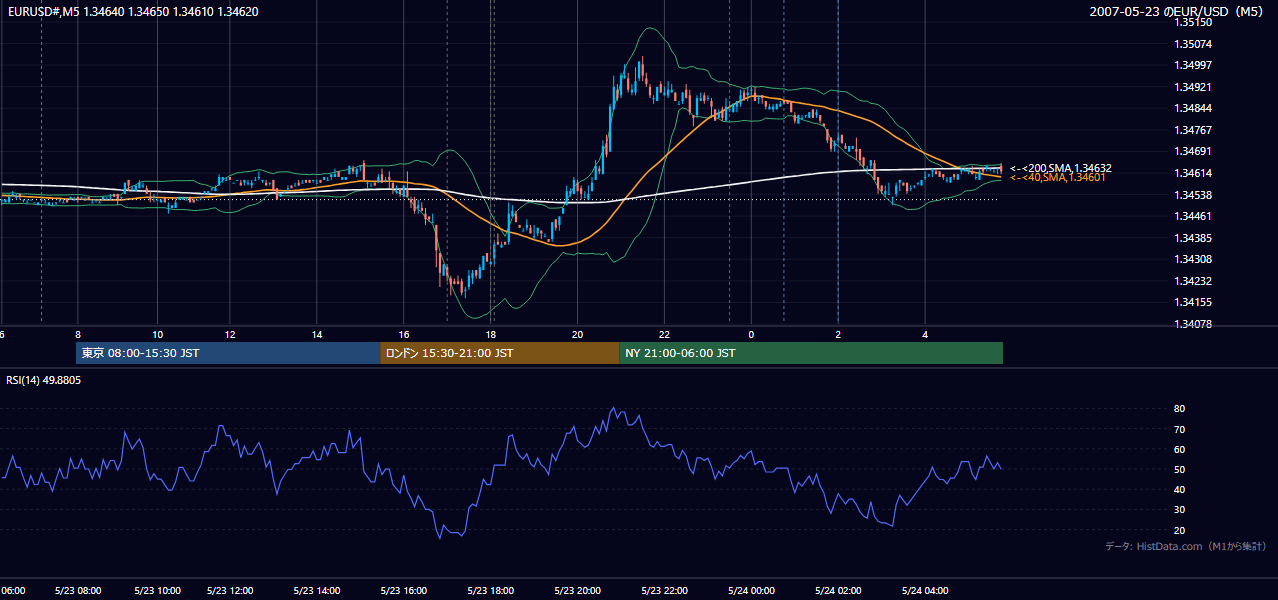Image resolution: width=1278 pixels, height=600 pixels.
Task: Select the ロンドン 15:30-21:00 JST session bar
Action: (x=499, y=353)
